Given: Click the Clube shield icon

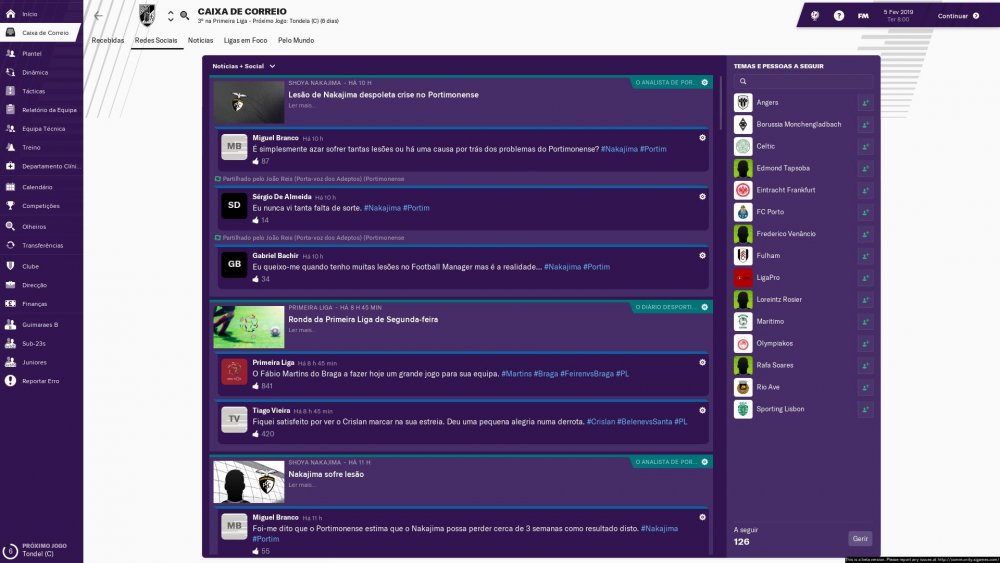Looking at the screenshot, I should [x=10, y=266].
